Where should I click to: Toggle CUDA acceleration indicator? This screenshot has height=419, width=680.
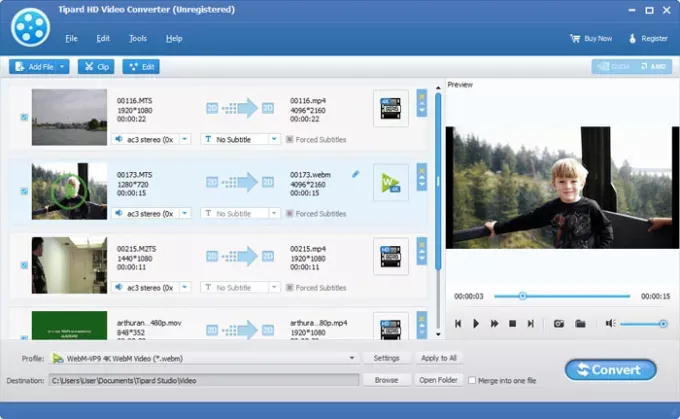[614, 66]
